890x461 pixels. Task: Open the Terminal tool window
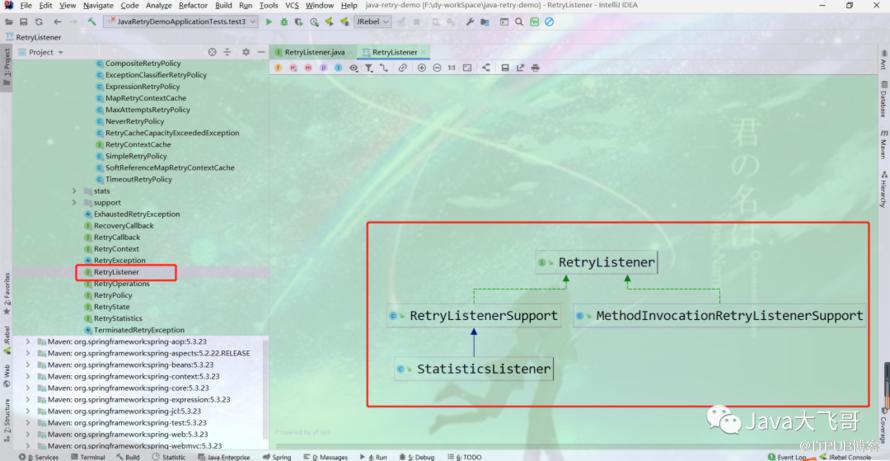click(88, 457)
